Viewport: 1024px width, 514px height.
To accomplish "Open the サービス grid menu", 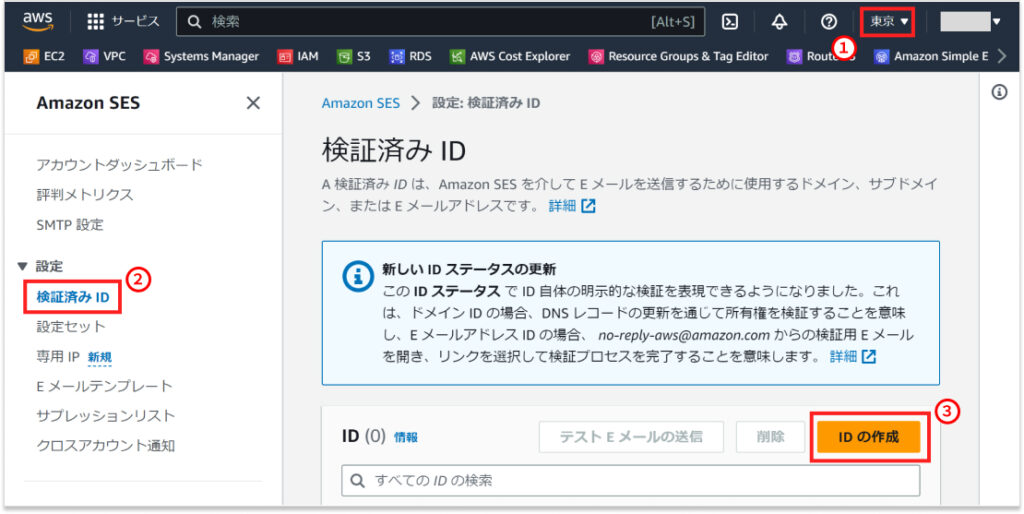I will 123,22.
